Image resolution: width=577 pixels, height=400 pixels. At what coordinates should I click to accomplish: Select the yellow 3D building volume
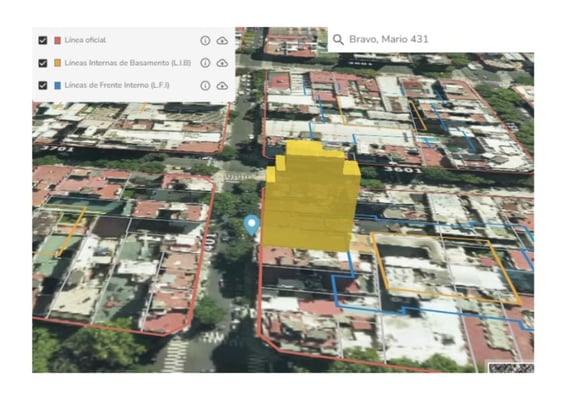(x=311, y=197)
